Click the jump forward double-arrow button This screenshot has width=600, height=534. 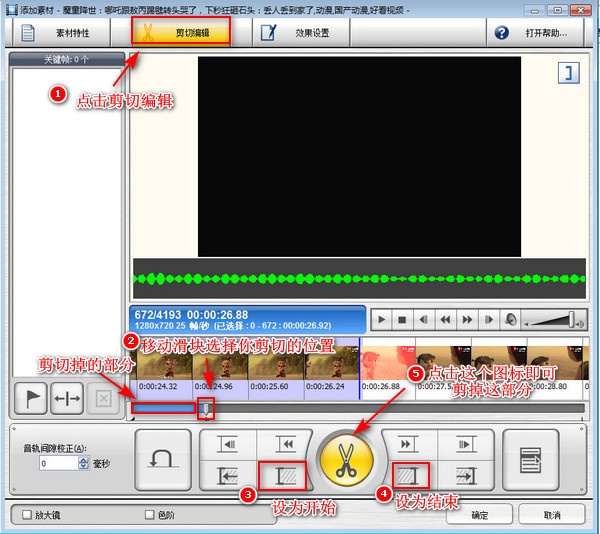[x=408, y=444]
